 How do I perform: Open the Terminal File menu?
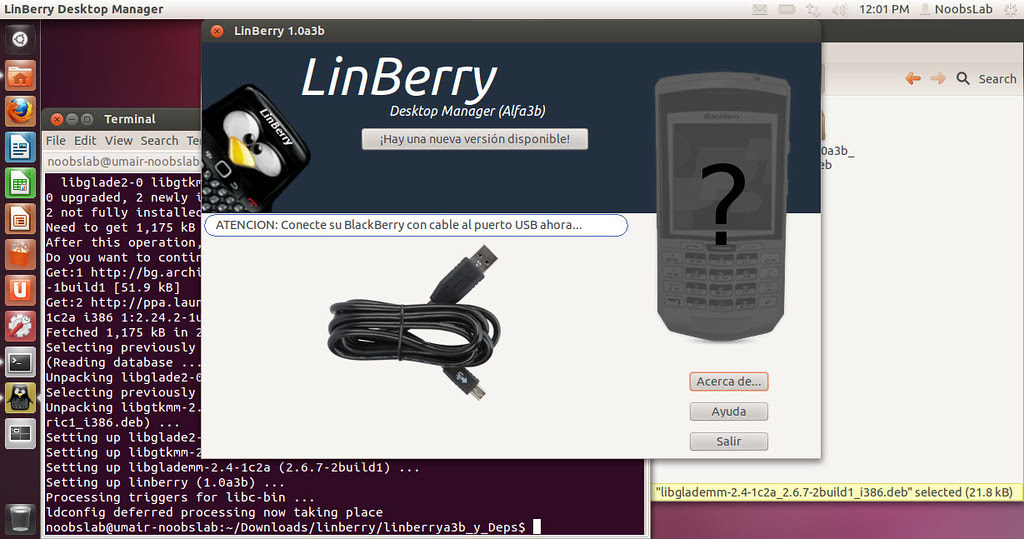(56, 140)
